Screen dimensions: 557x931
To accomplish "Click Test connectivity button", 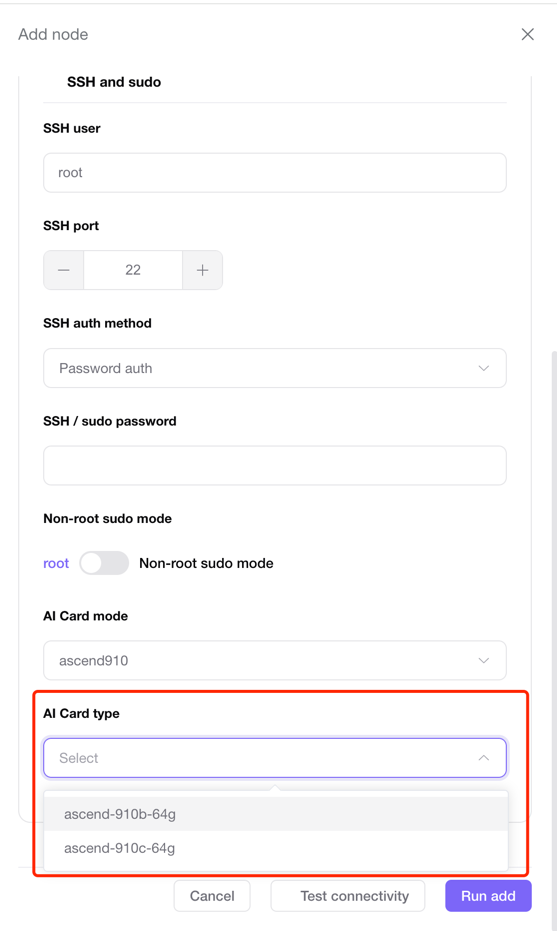I will click(x=348, y=896).
